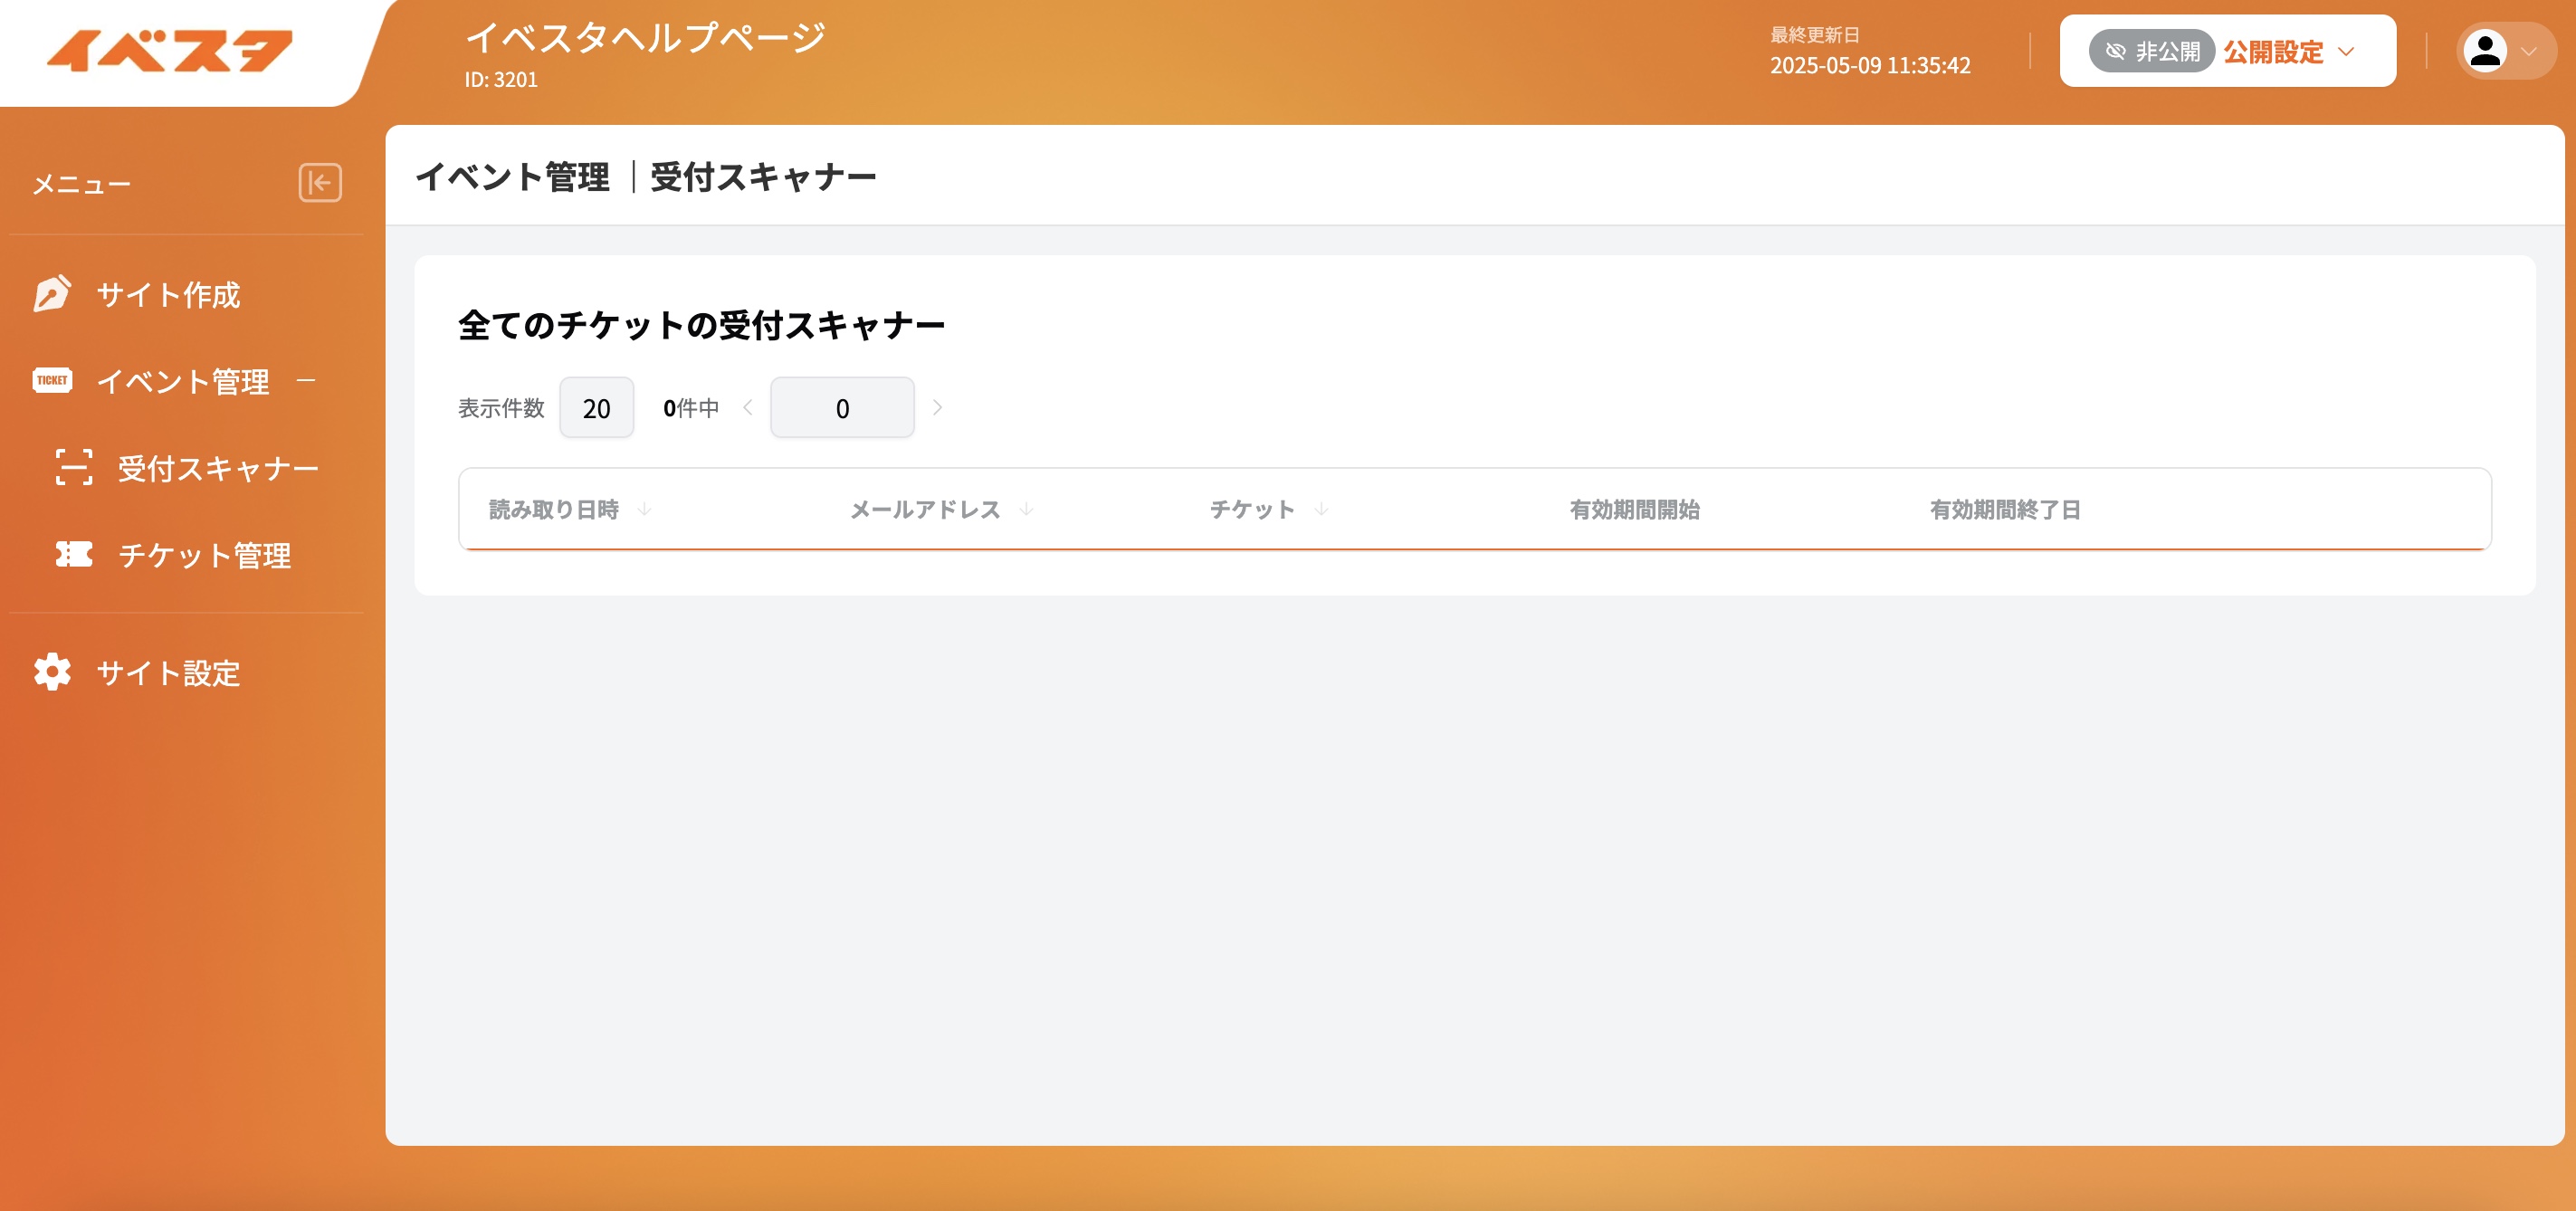
Task: Open the 公開設定 dropdown
Action: [2290, 51]
